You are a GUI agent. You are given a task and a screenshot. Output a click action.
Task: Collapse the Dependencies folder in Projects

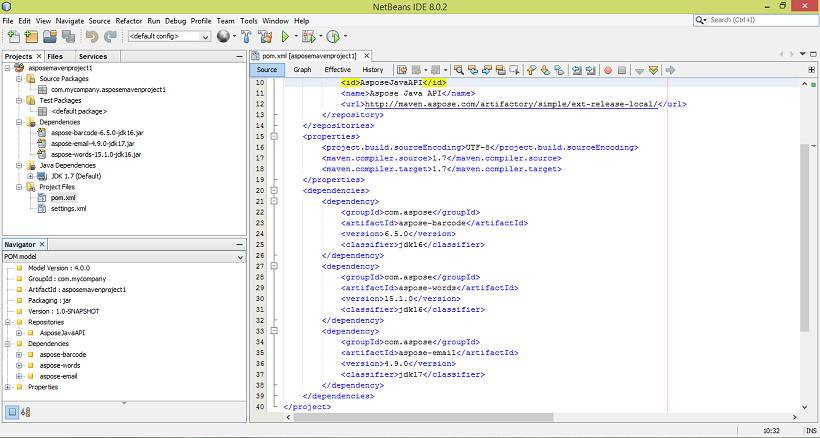[x=19, y=122]
